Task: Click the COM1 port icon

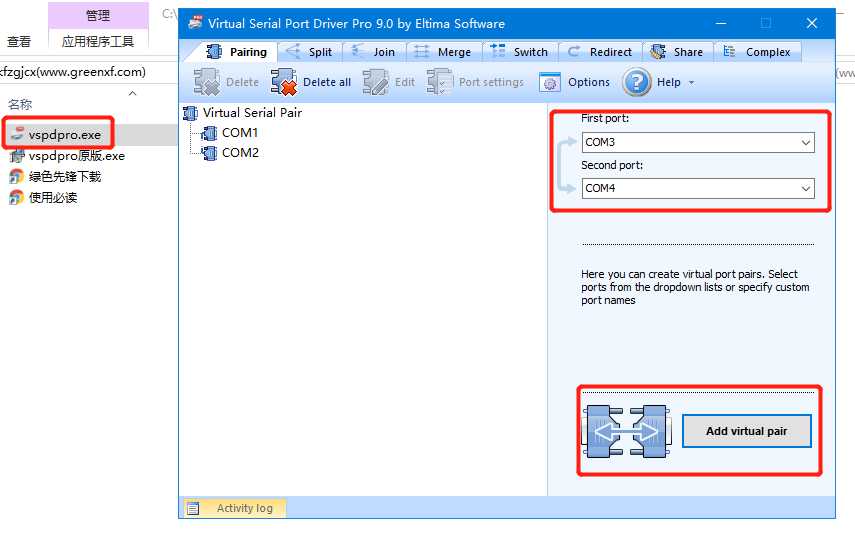Action: (x=209, y=133)
